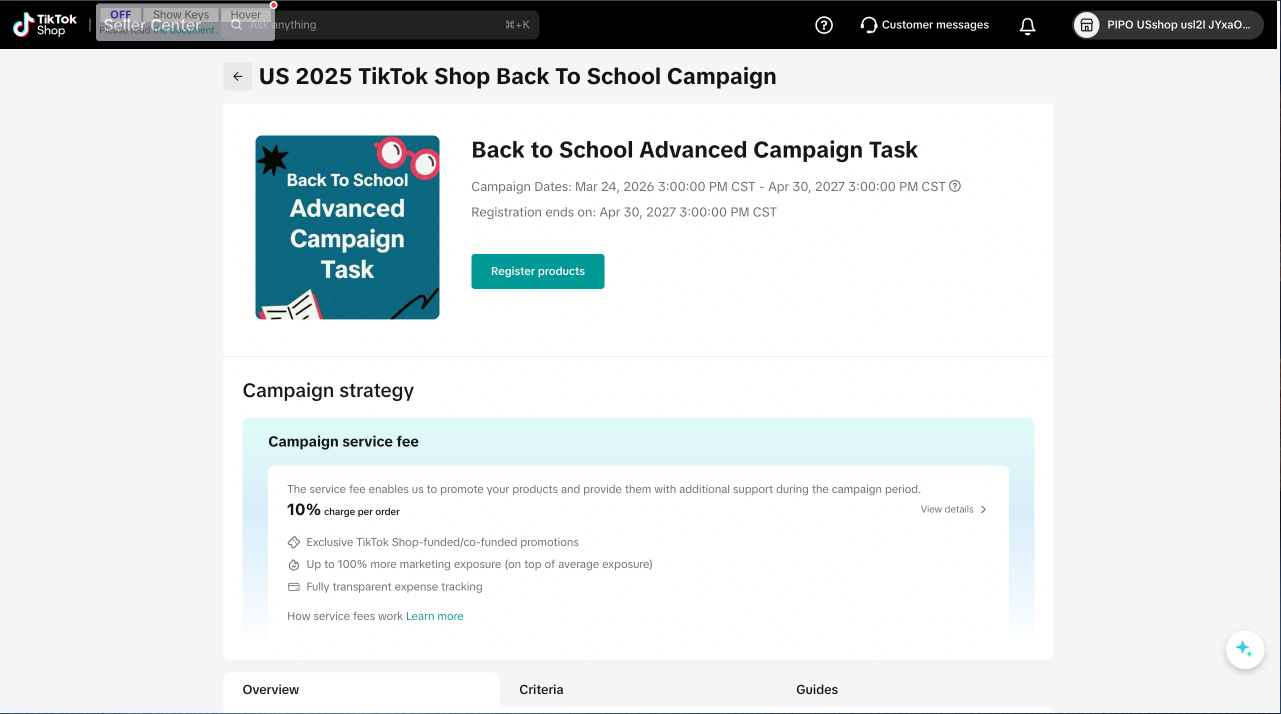The height and width of the screenshot is (714, 1281).
Task: Switch to the Guides tab
Action: (817, 690)
